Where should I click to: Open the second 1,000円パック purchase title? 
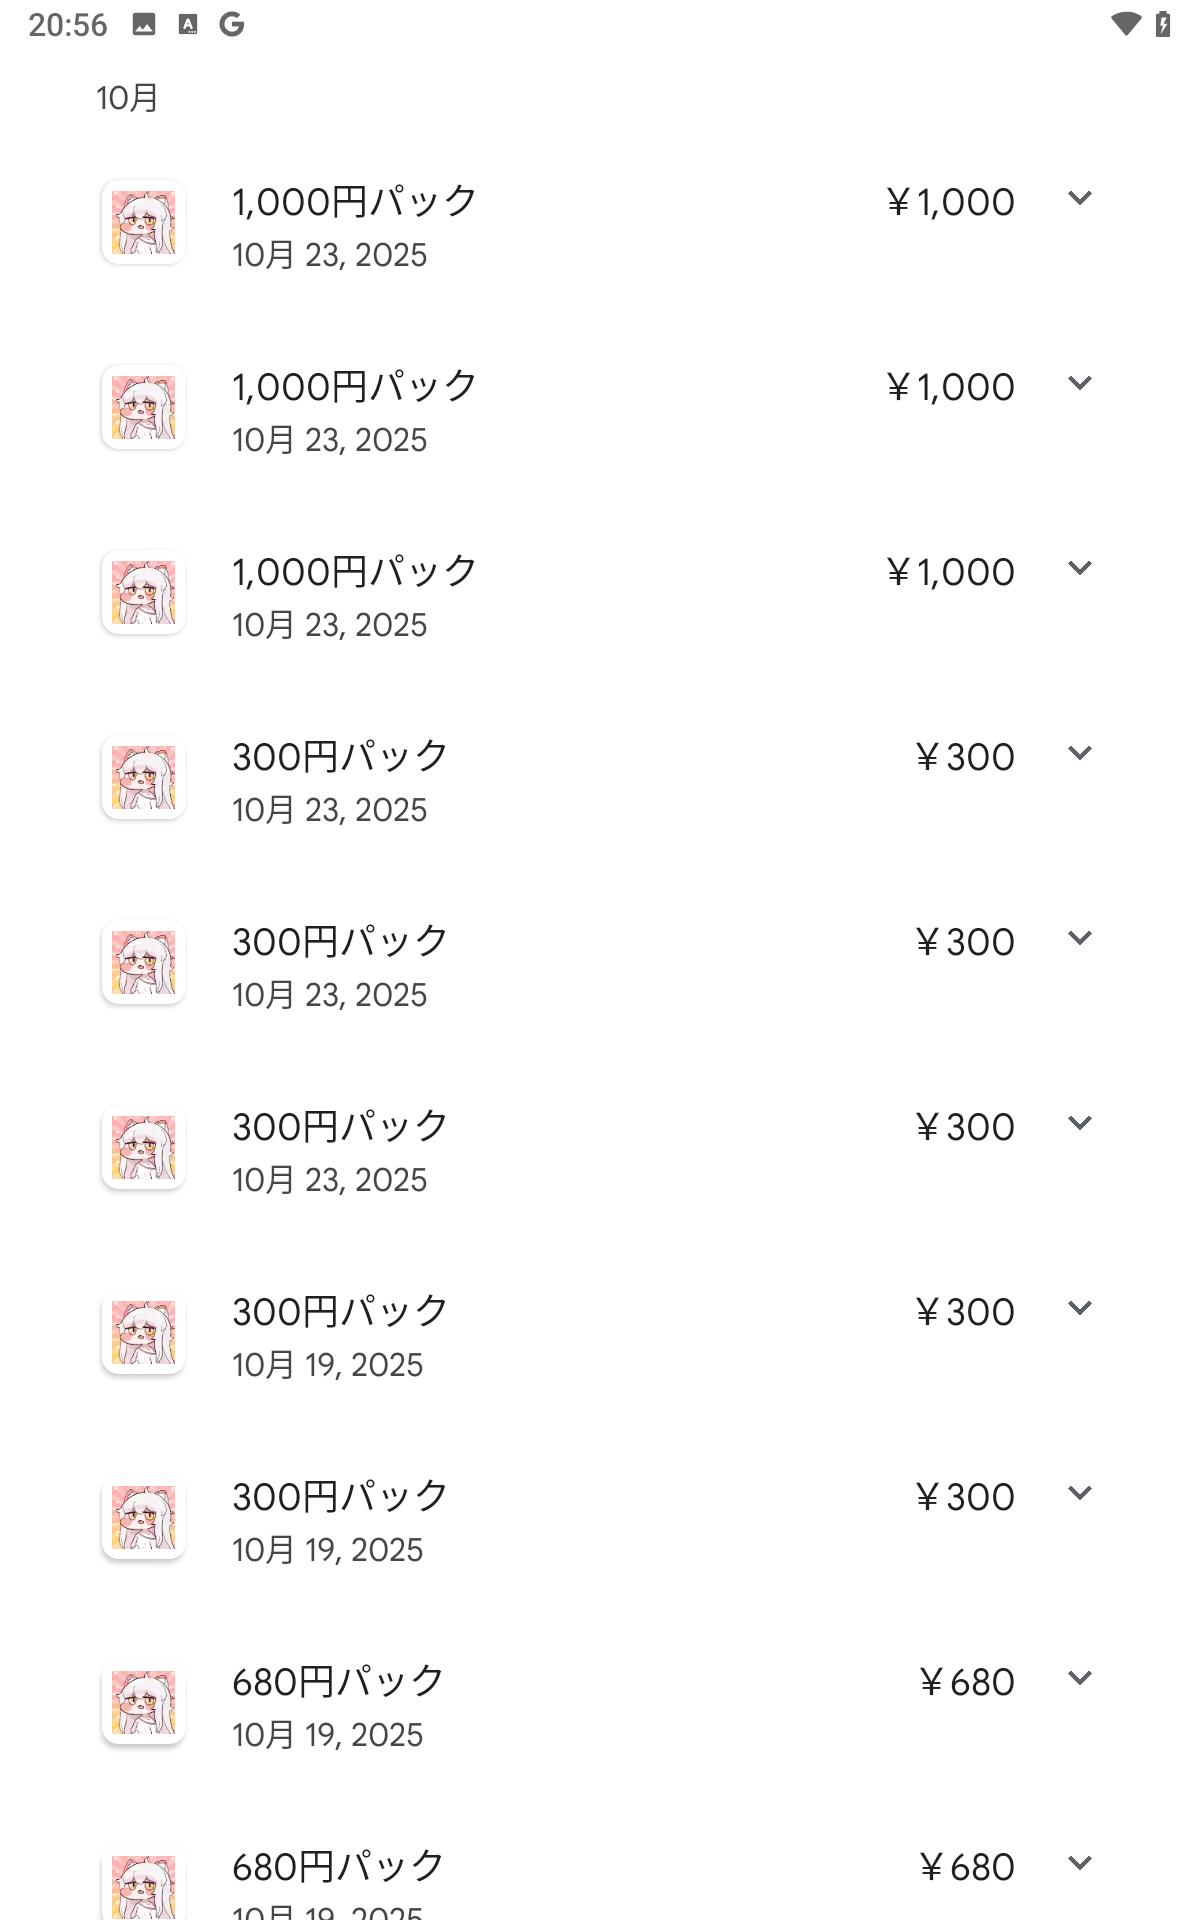355,387
